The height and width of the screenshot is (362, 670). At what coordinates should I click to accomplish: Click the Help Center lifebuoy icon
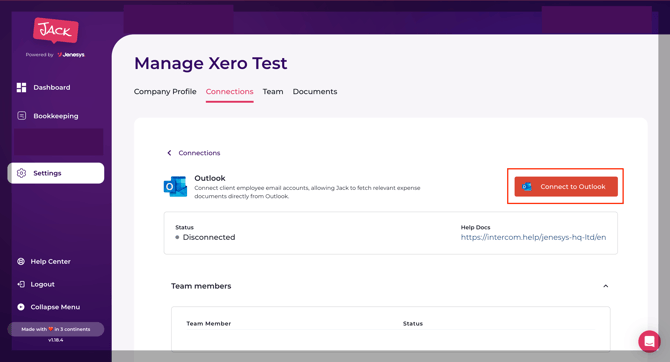point(21,261)
